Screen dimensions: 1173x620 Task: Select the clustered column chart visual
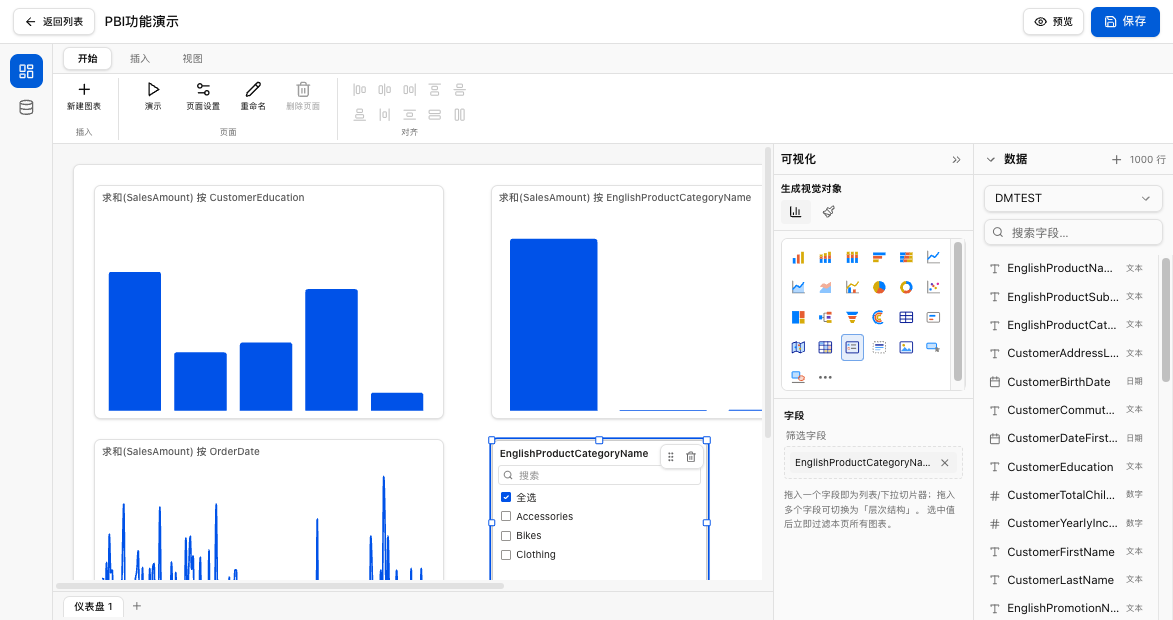point(798,257)
